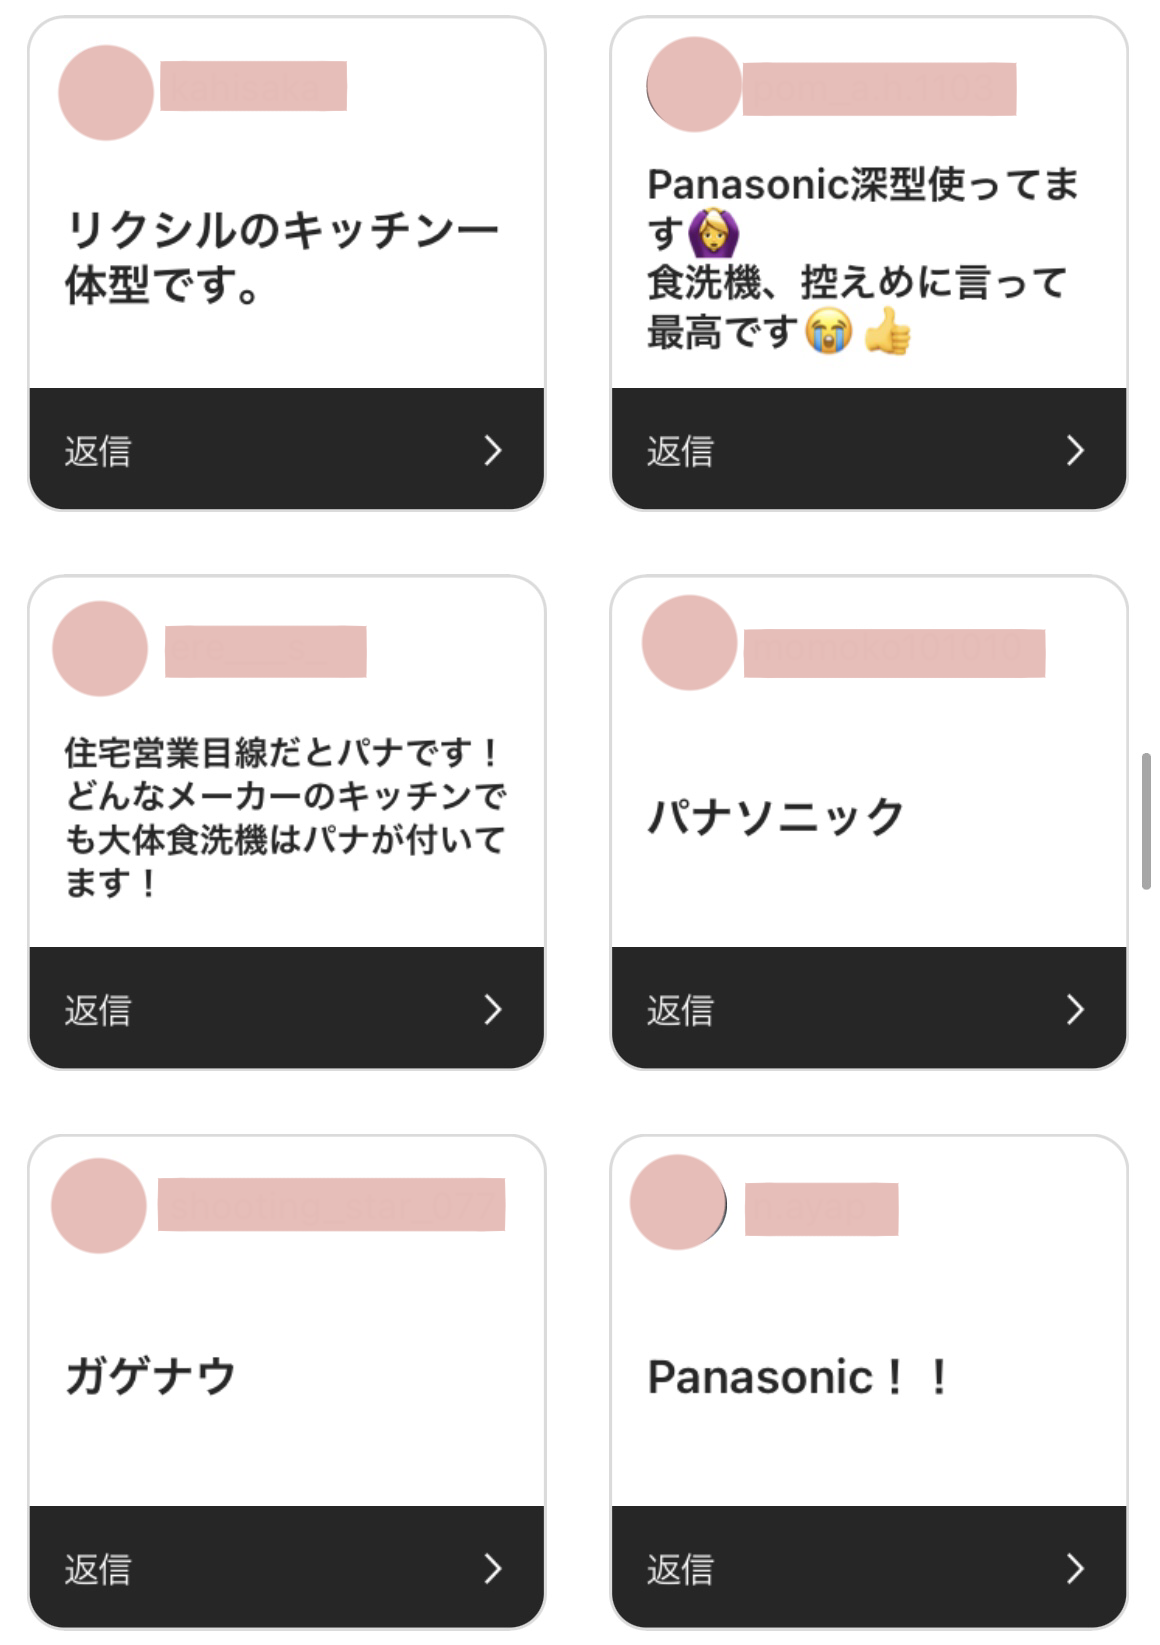
Task: Click reply chevron on the Panasonic深型 card
Action: pyautogui.click(x=1075, y=450)
